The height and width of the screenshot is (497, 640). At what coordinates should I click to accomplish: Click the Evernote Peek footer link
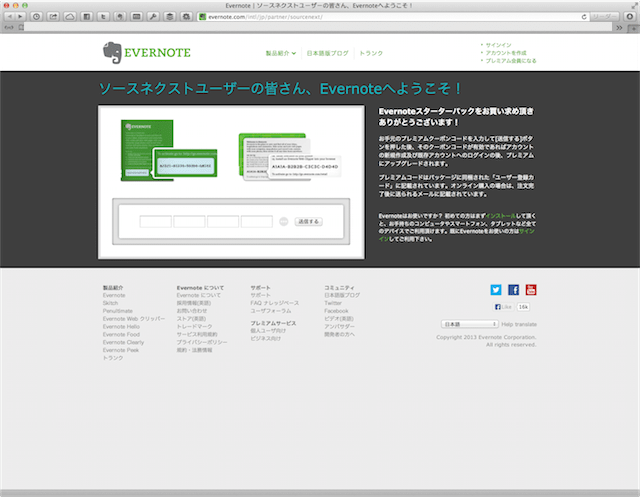point(121,350)
